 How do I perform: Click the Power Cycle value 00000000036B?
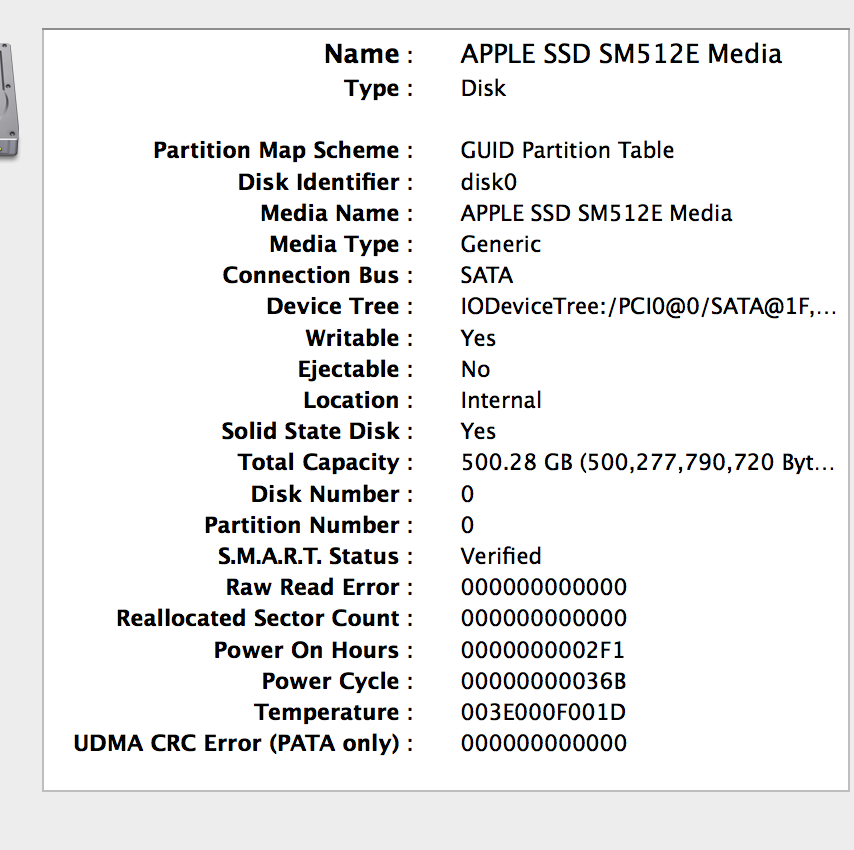pyautogui.click(x=543, y=681)
